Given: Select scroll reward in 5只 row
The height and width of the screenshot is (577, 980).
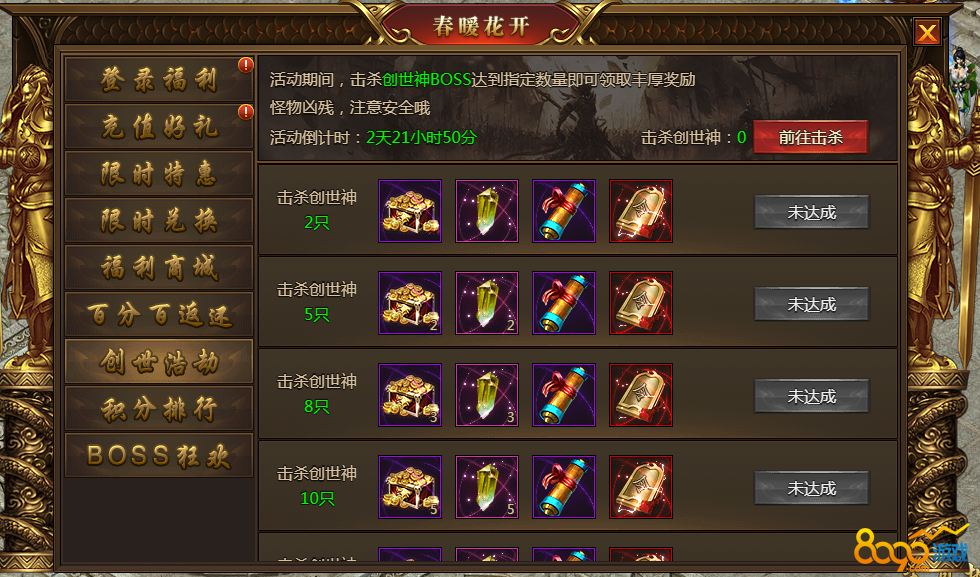Looking at the screenshot, I should click(564, 303).
